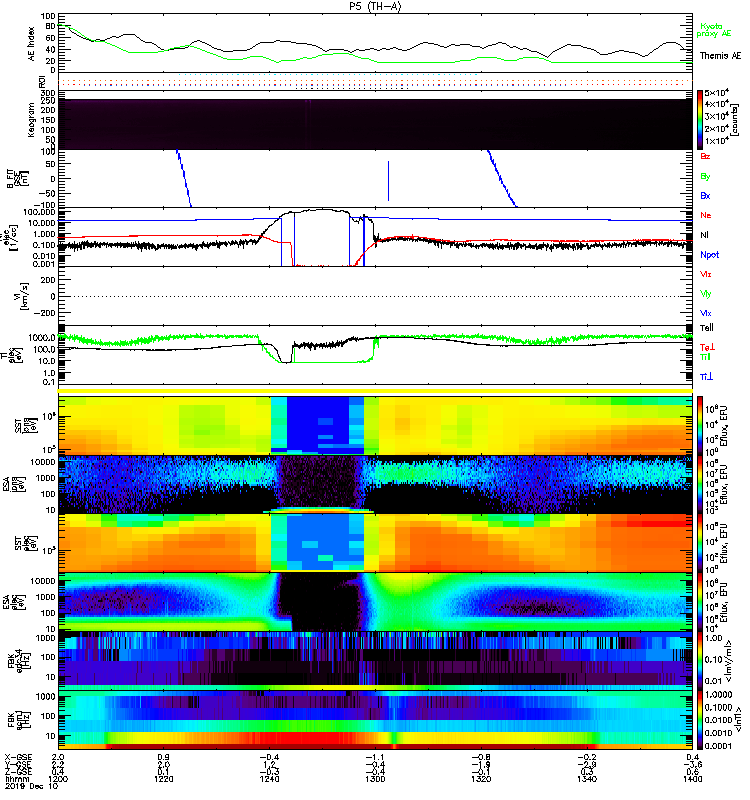
Task: Click the "-3.6" Y-GSE value
Action: (692, 764)
